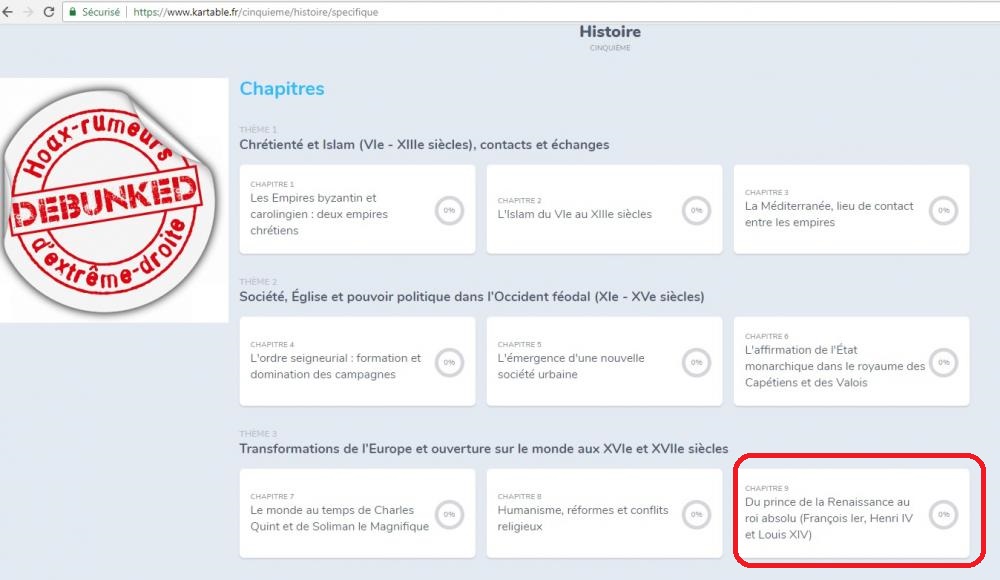This screenshot has width=1000, height=580.
Task: Click 0% progress circle on L'Islam chapter
Action: [696, 211]
